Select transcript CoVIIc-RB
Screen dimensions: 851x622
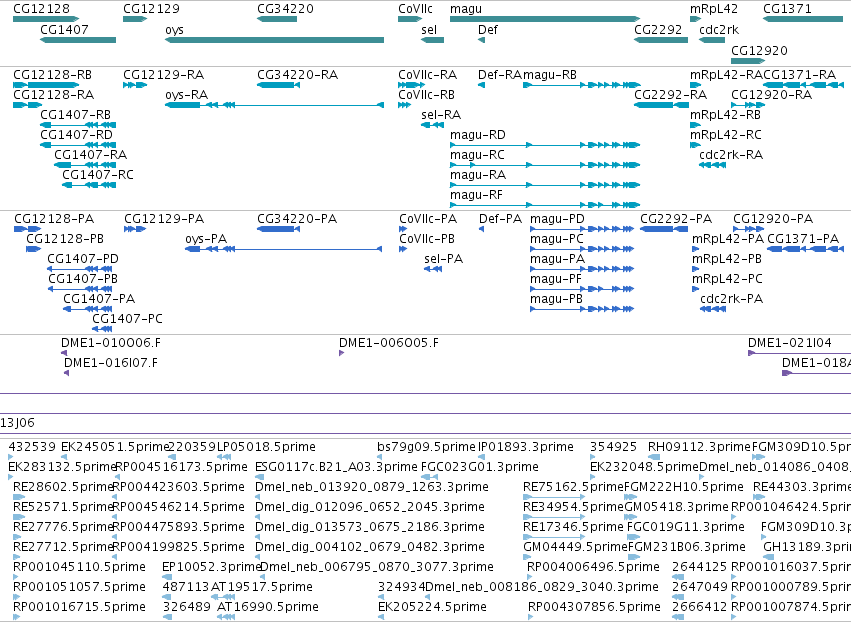427,95
